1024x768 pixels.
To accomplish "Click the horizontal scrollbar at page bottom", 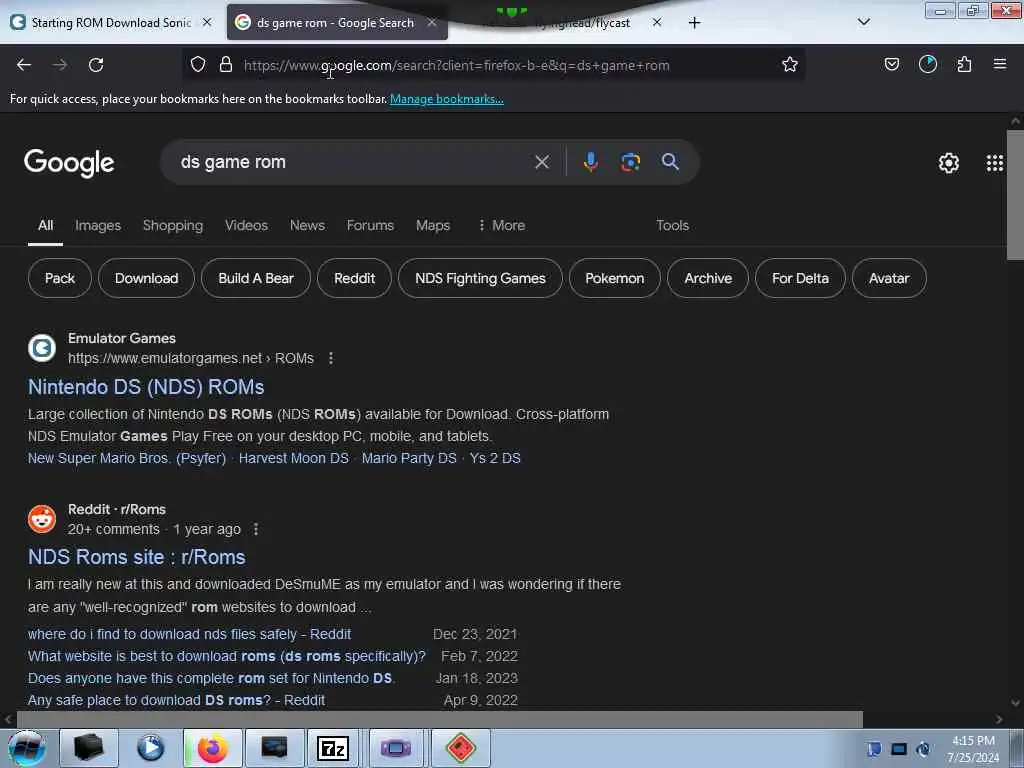I will 440,720.
